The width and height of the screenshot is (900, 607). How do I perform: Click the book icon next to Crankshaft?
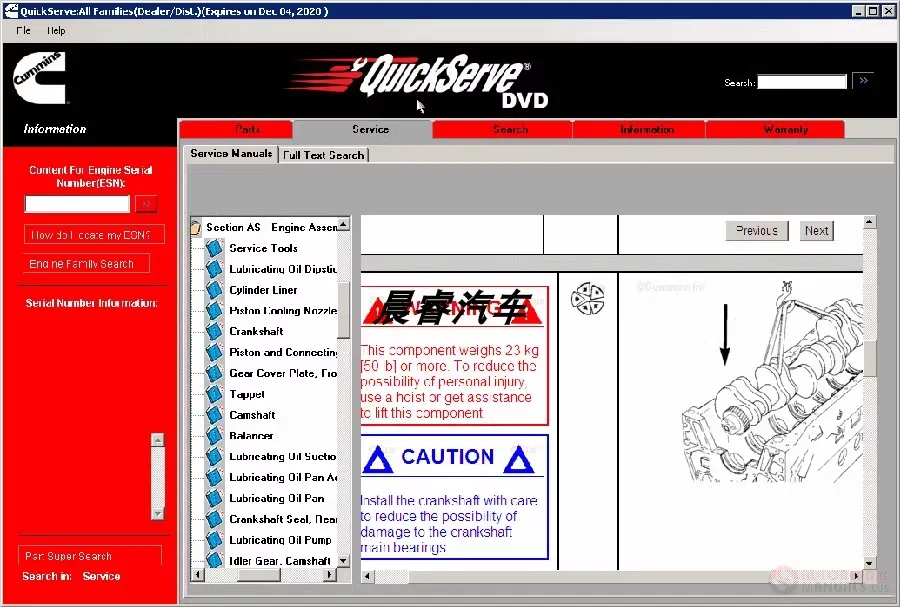[x=214, y=331]
